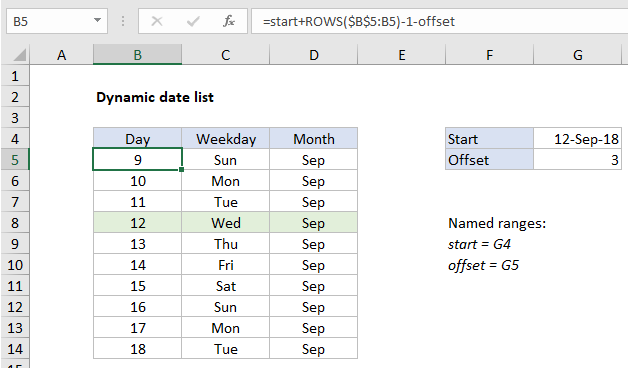The width and height of the screenshot is (628, 368).
Task: Click the Enter checkmark icon in formula bar
Action: coord(193,21)
